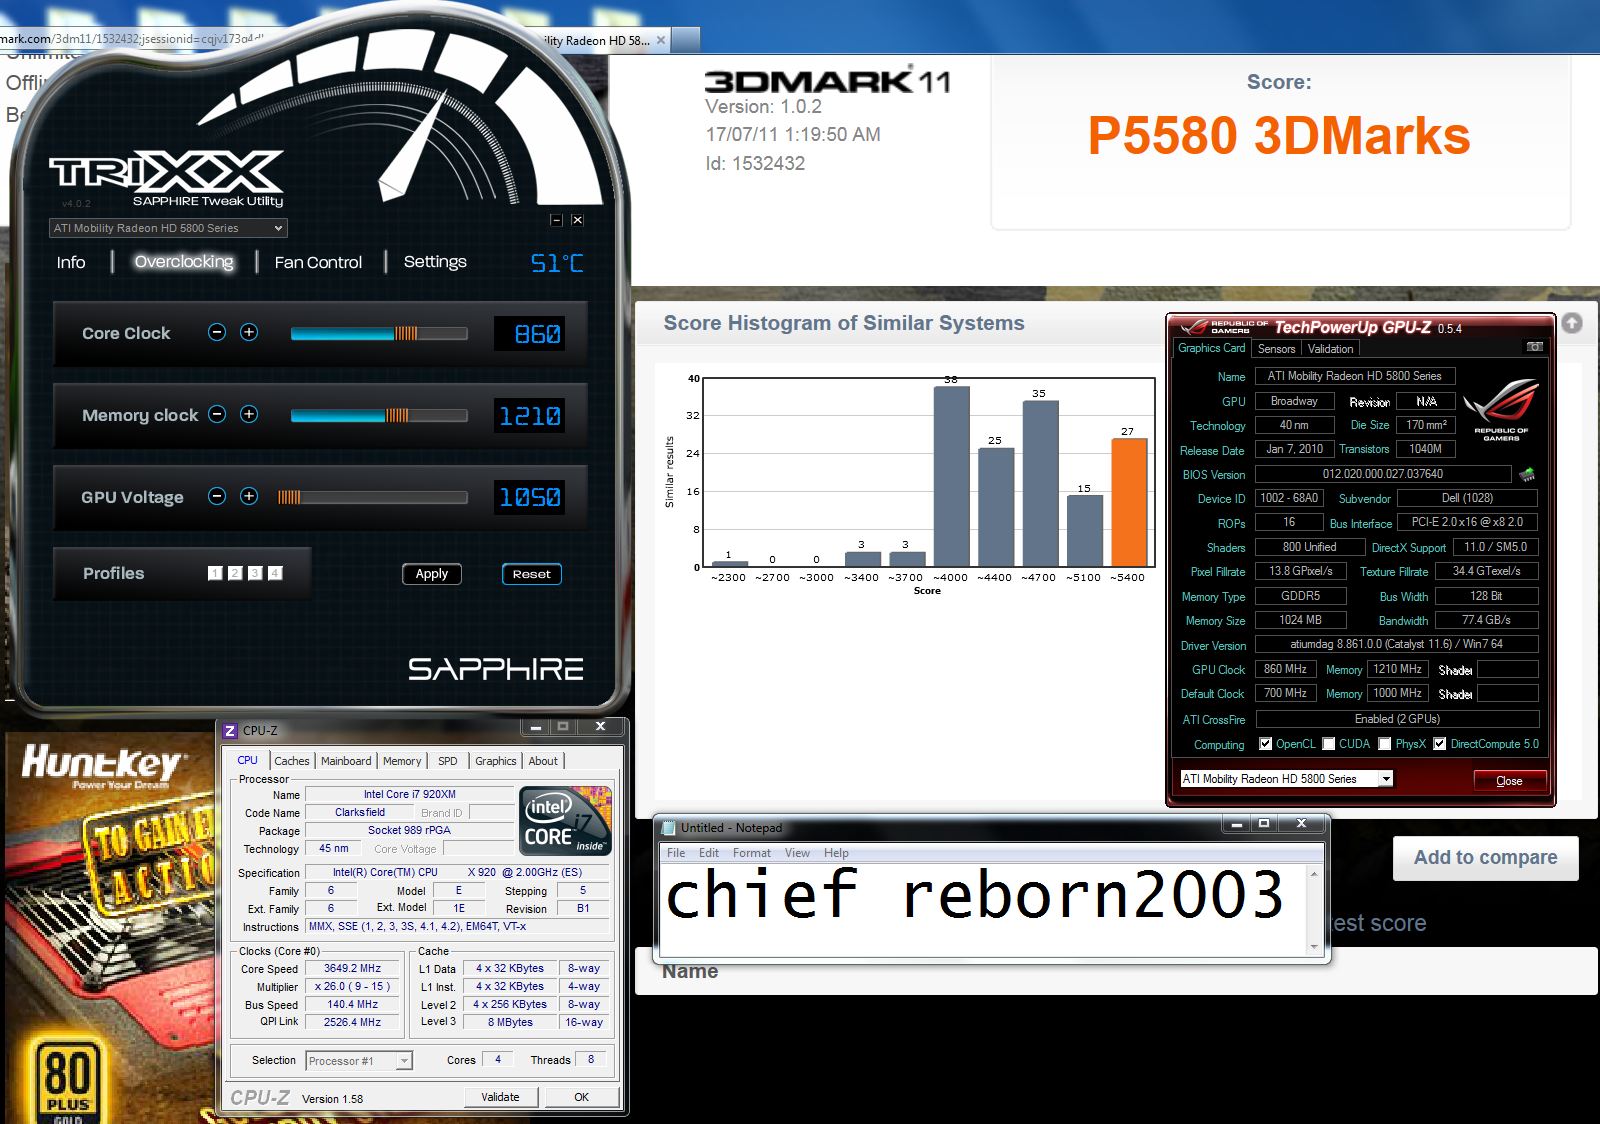The height and width of the screenshot is (1124, 1600).
Task: Select TRIXX profile slot 2
Action: pyautogui.click(x=235, y=573)
